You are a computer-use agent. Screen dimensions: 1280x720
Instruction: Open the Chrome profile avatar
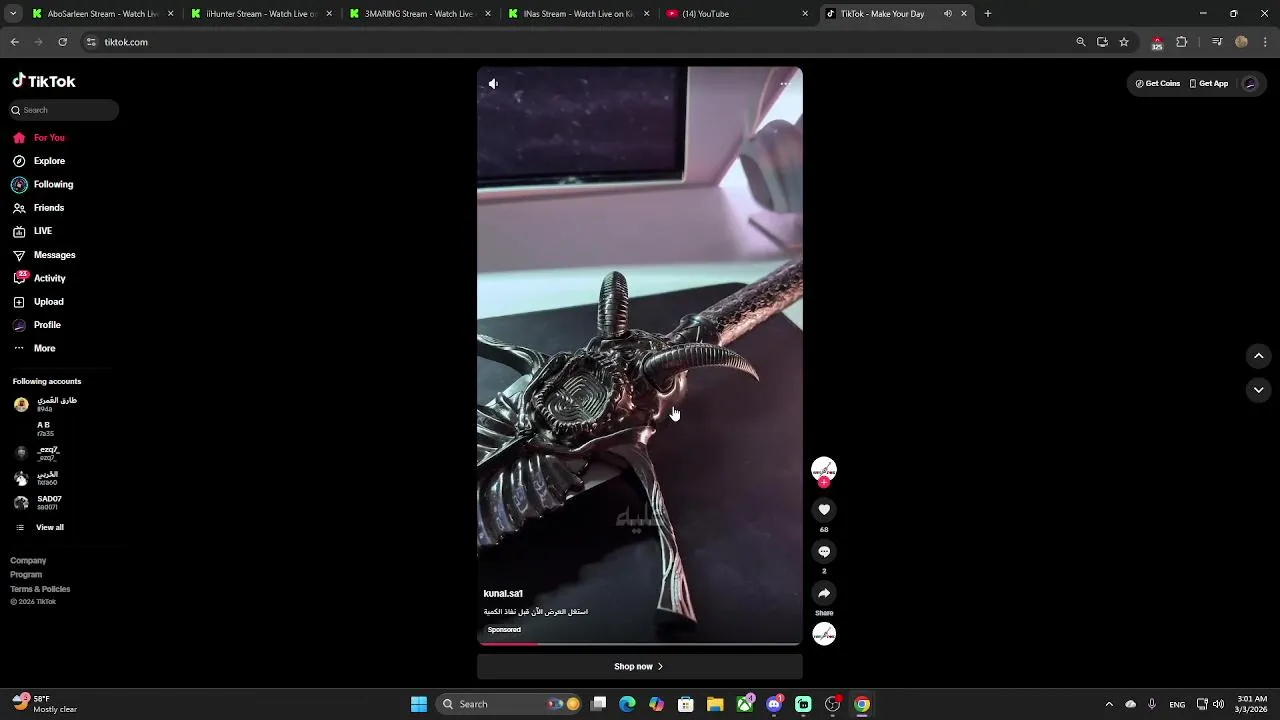coord(1241,42)
